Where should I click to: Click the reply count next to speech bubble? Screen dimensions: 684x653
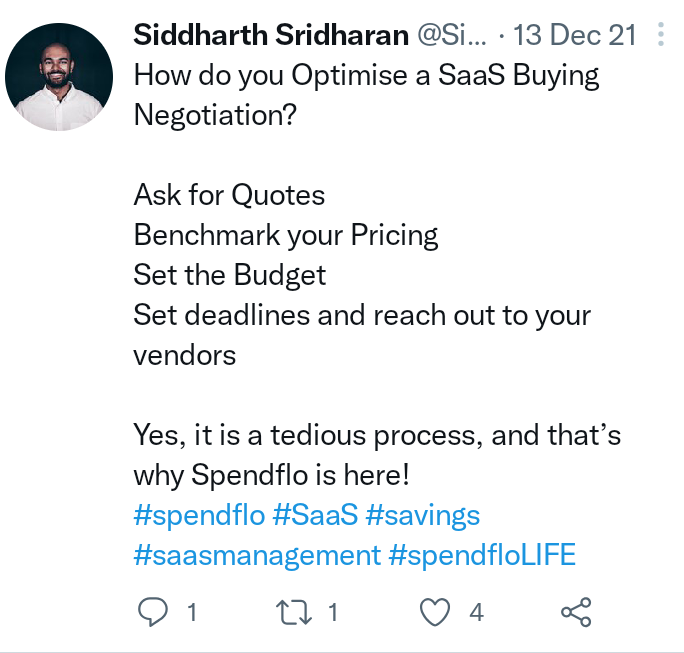(192, 612)
